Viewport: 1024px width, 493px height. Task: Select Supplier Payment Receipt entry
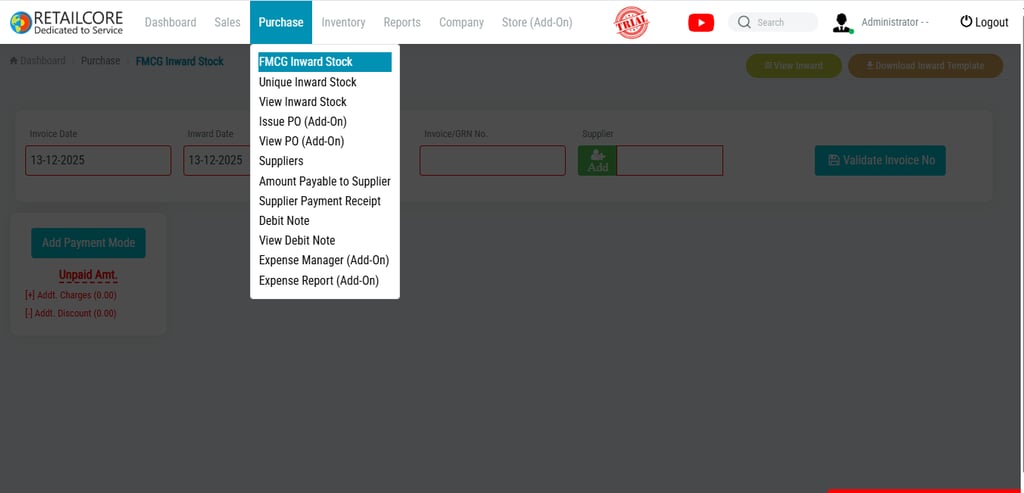[x=320, y=201]
